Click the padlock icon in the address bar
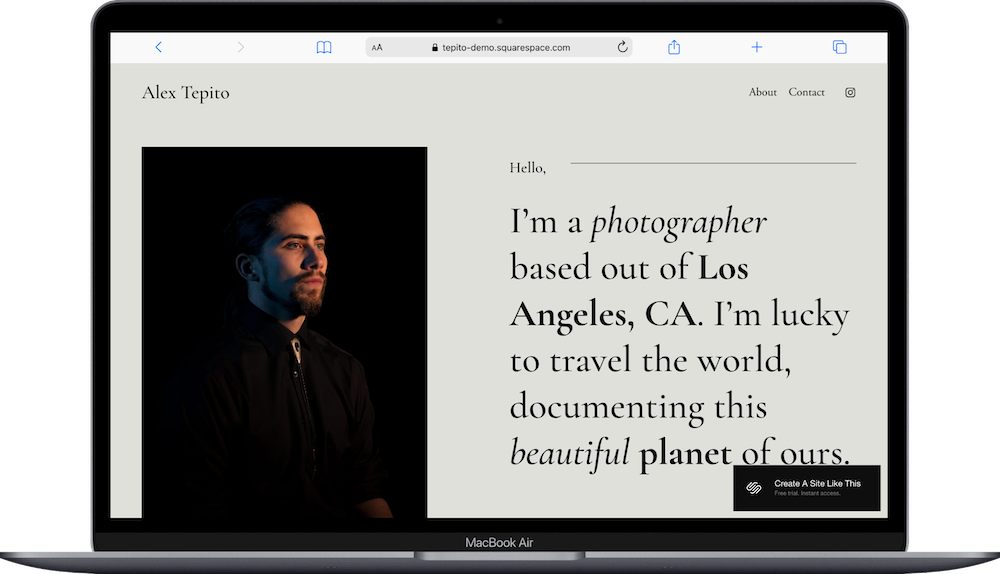 (x=435, y=47)
